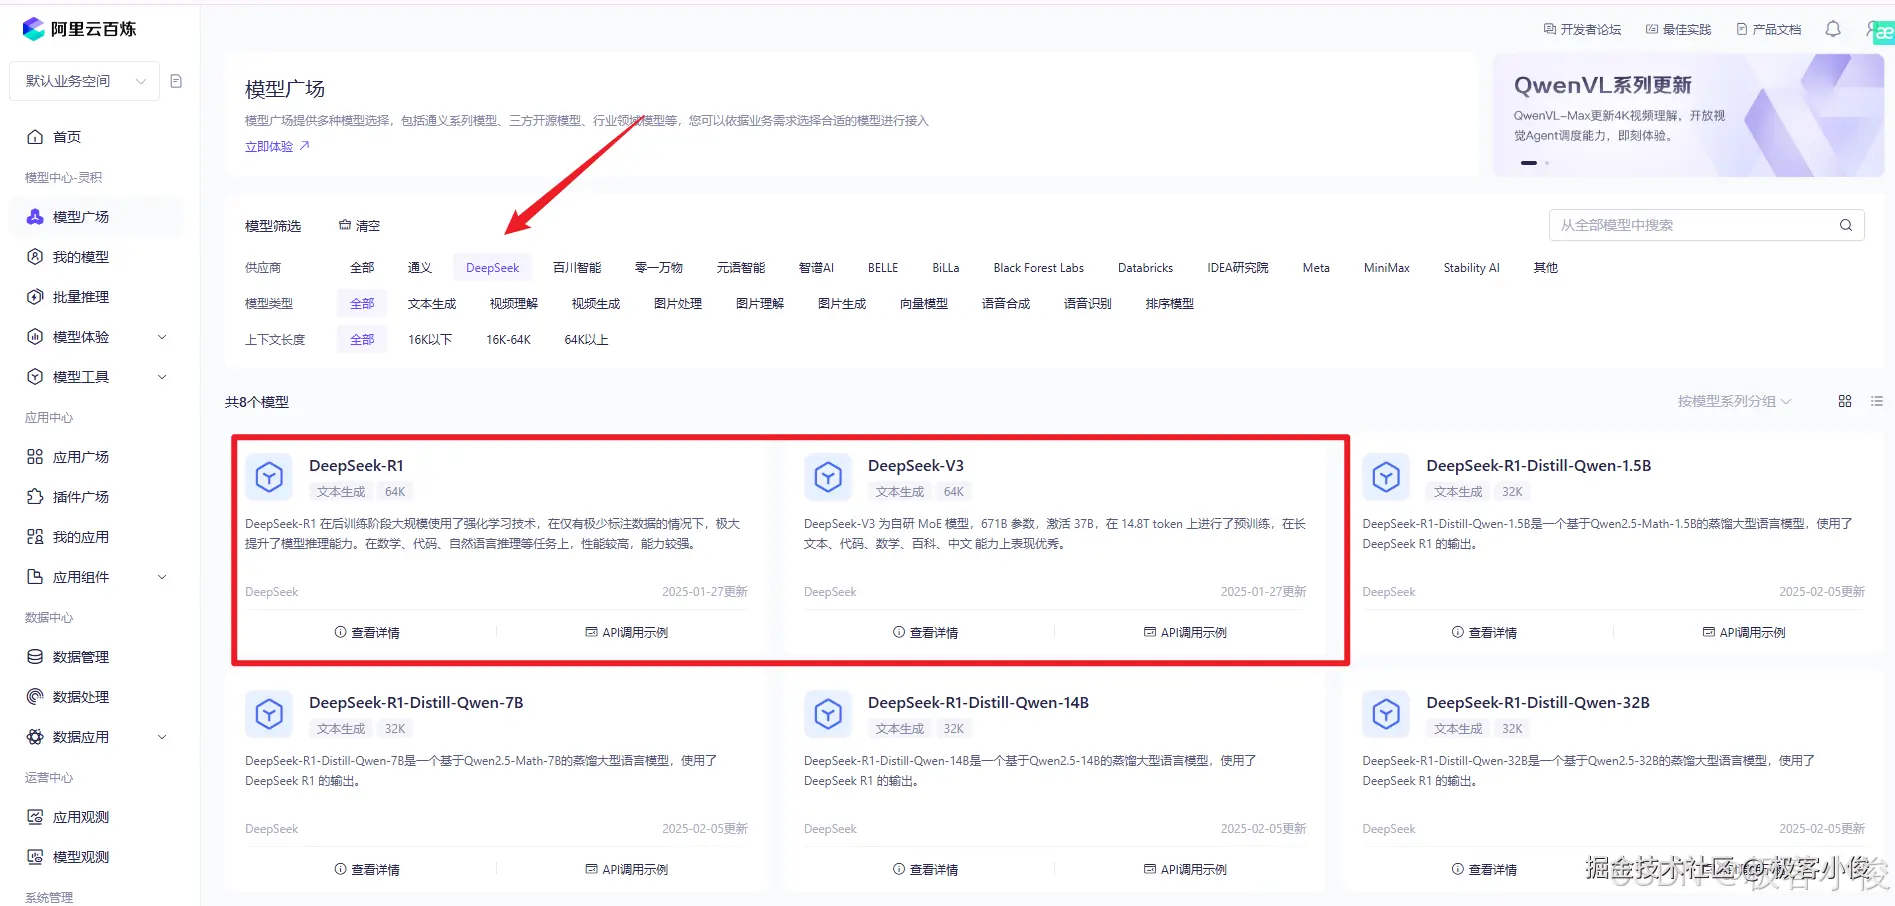Screen dimensions: 1895x906
Task: Click the DeepSeek-R1-Distill-Qwen-7B card icon
Action: [269, 714]
